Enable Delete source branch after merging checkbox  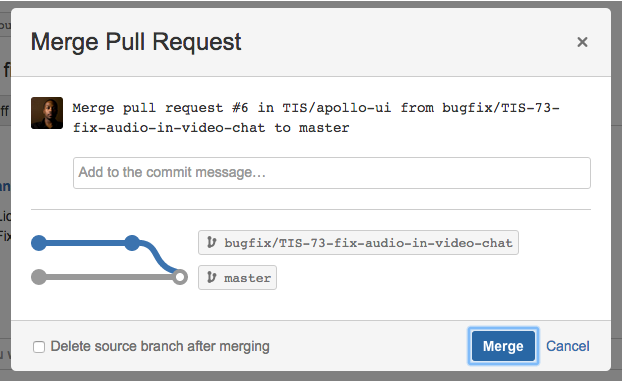39,347
